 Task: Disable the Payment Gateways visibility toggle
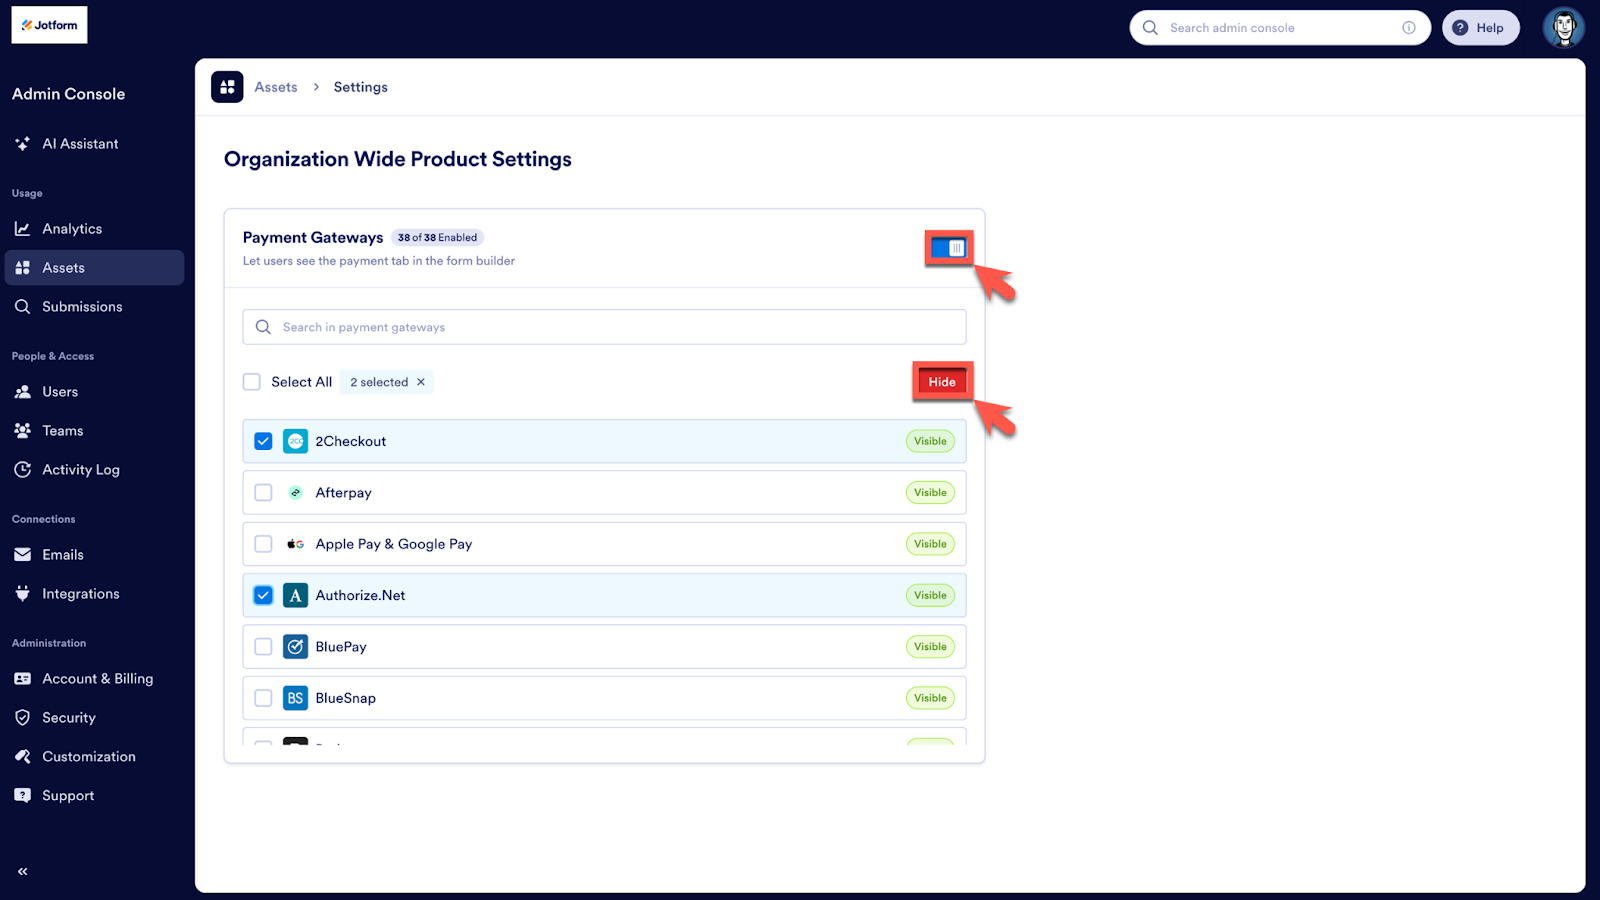(x=947, y=248)
